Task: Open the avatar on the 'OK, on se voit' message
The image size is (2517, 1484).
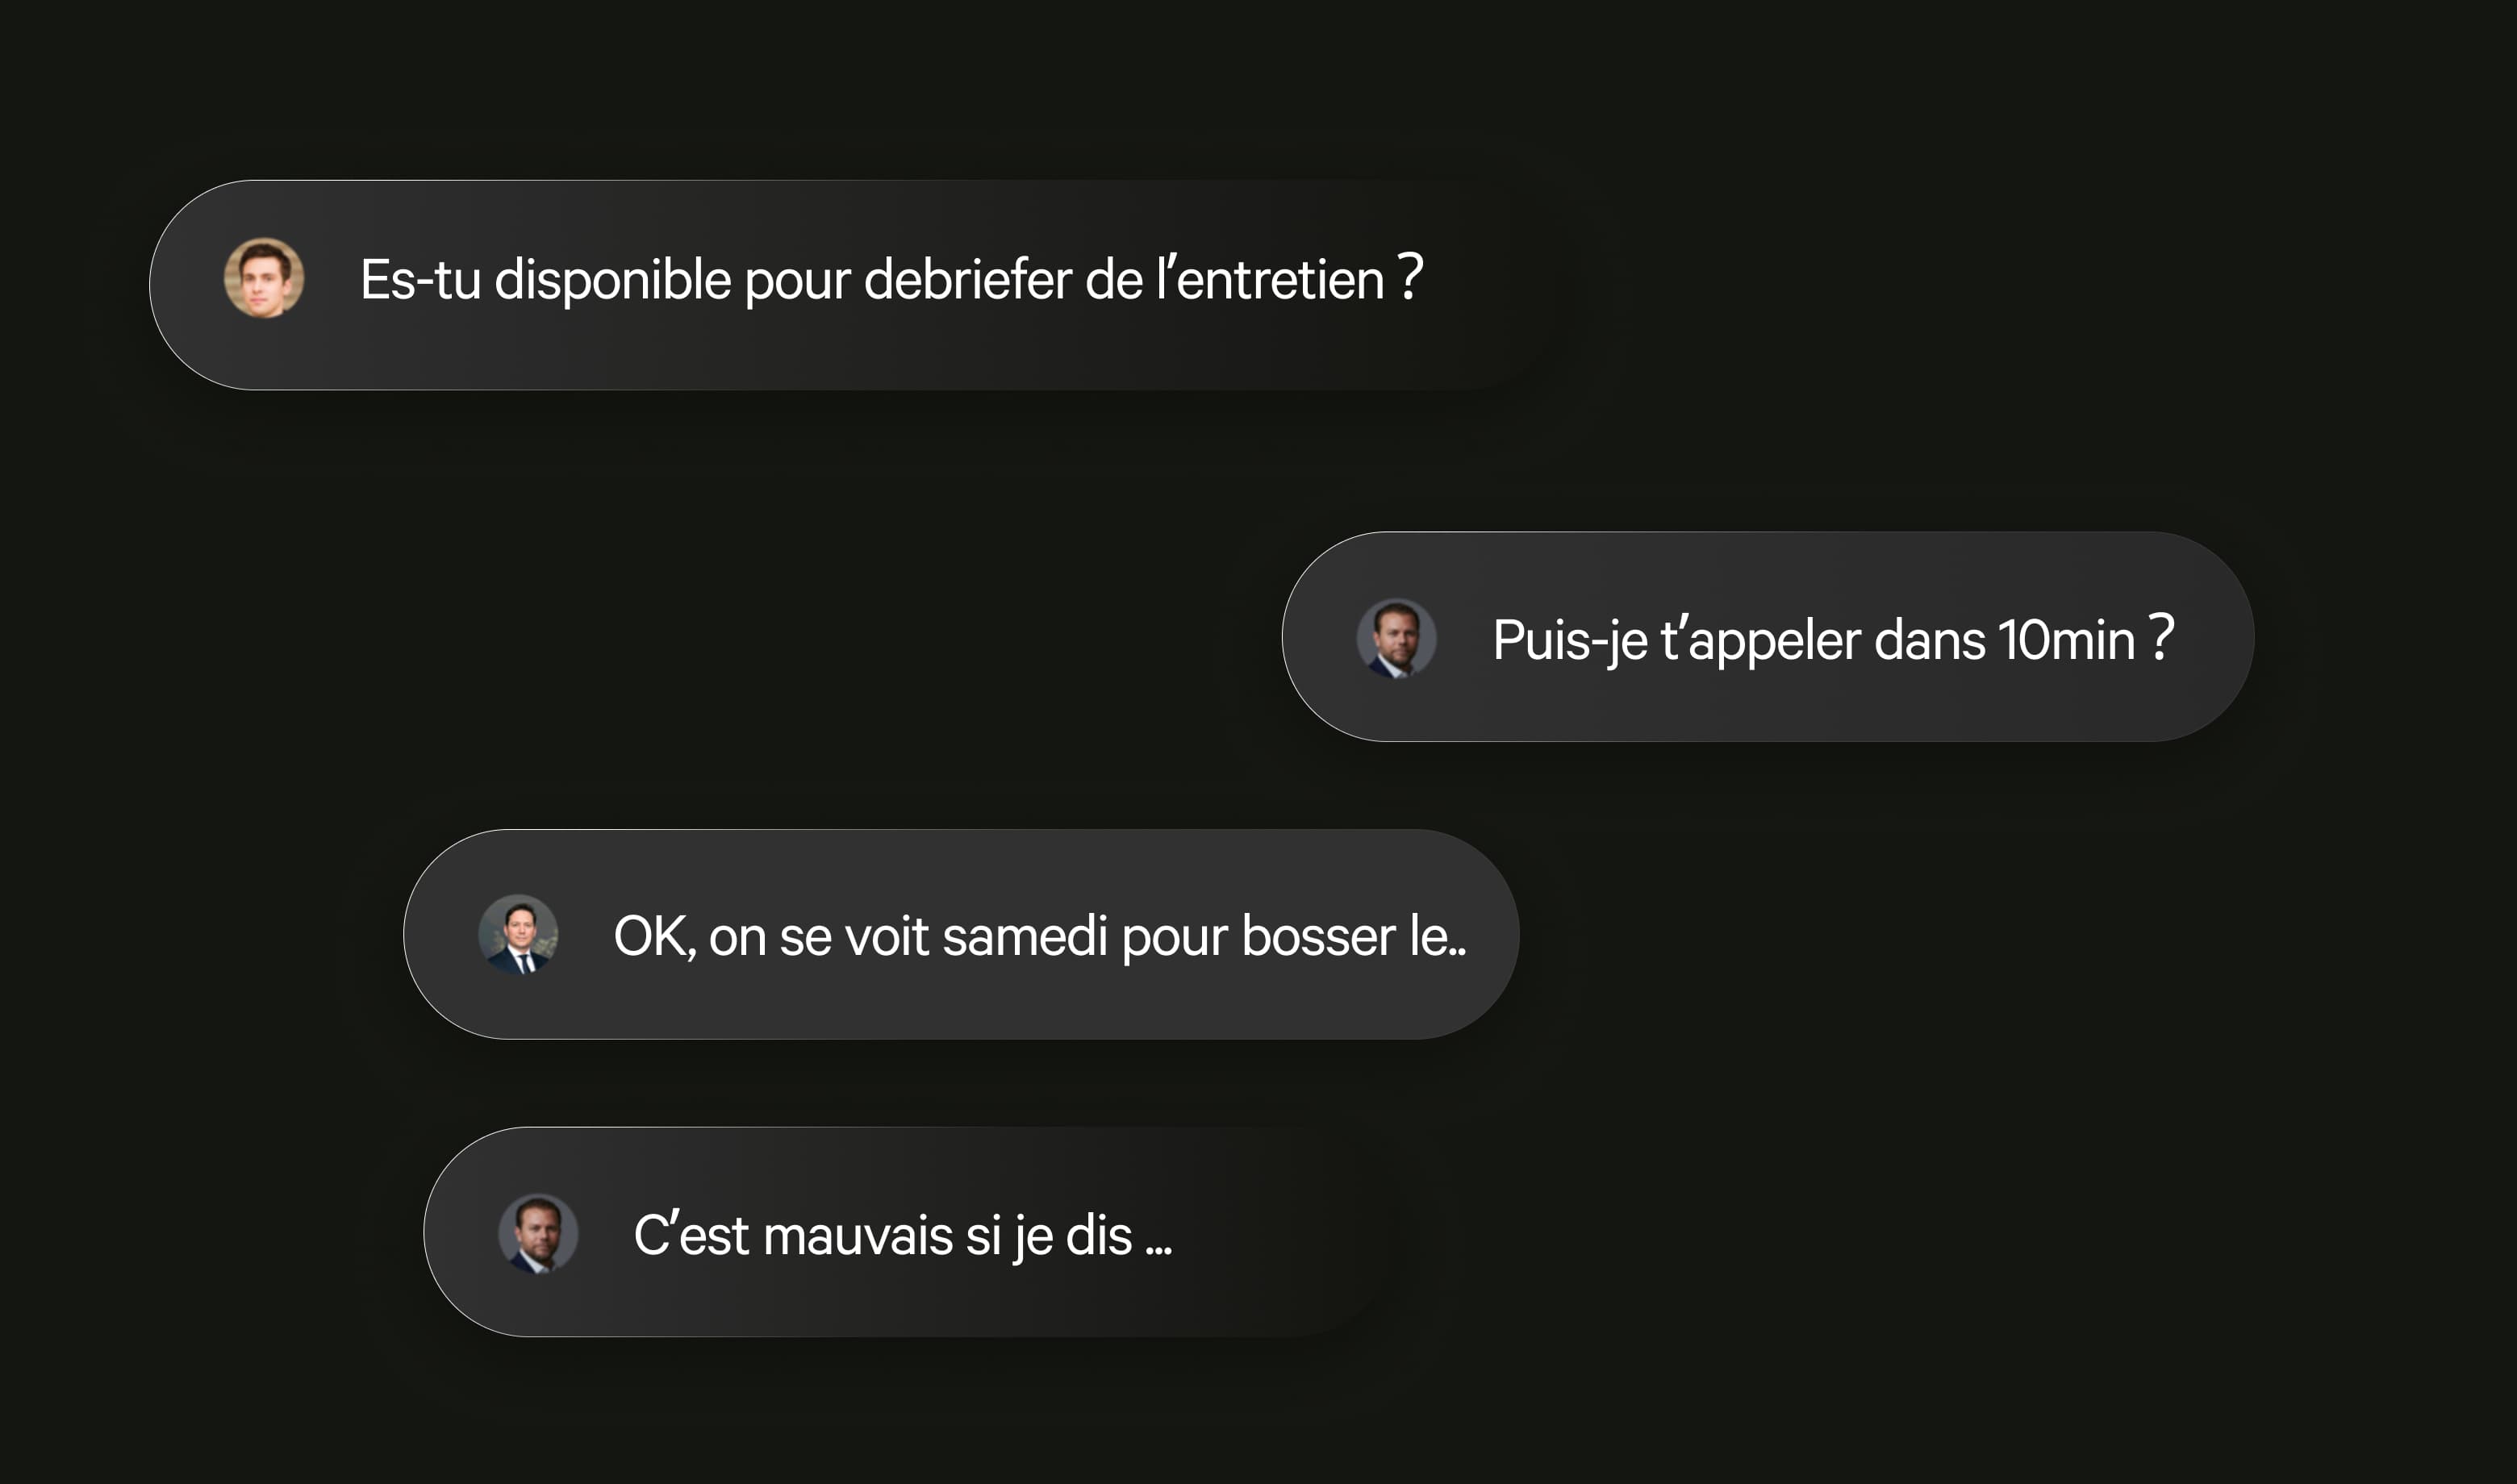Action: (x=518, y=934)
